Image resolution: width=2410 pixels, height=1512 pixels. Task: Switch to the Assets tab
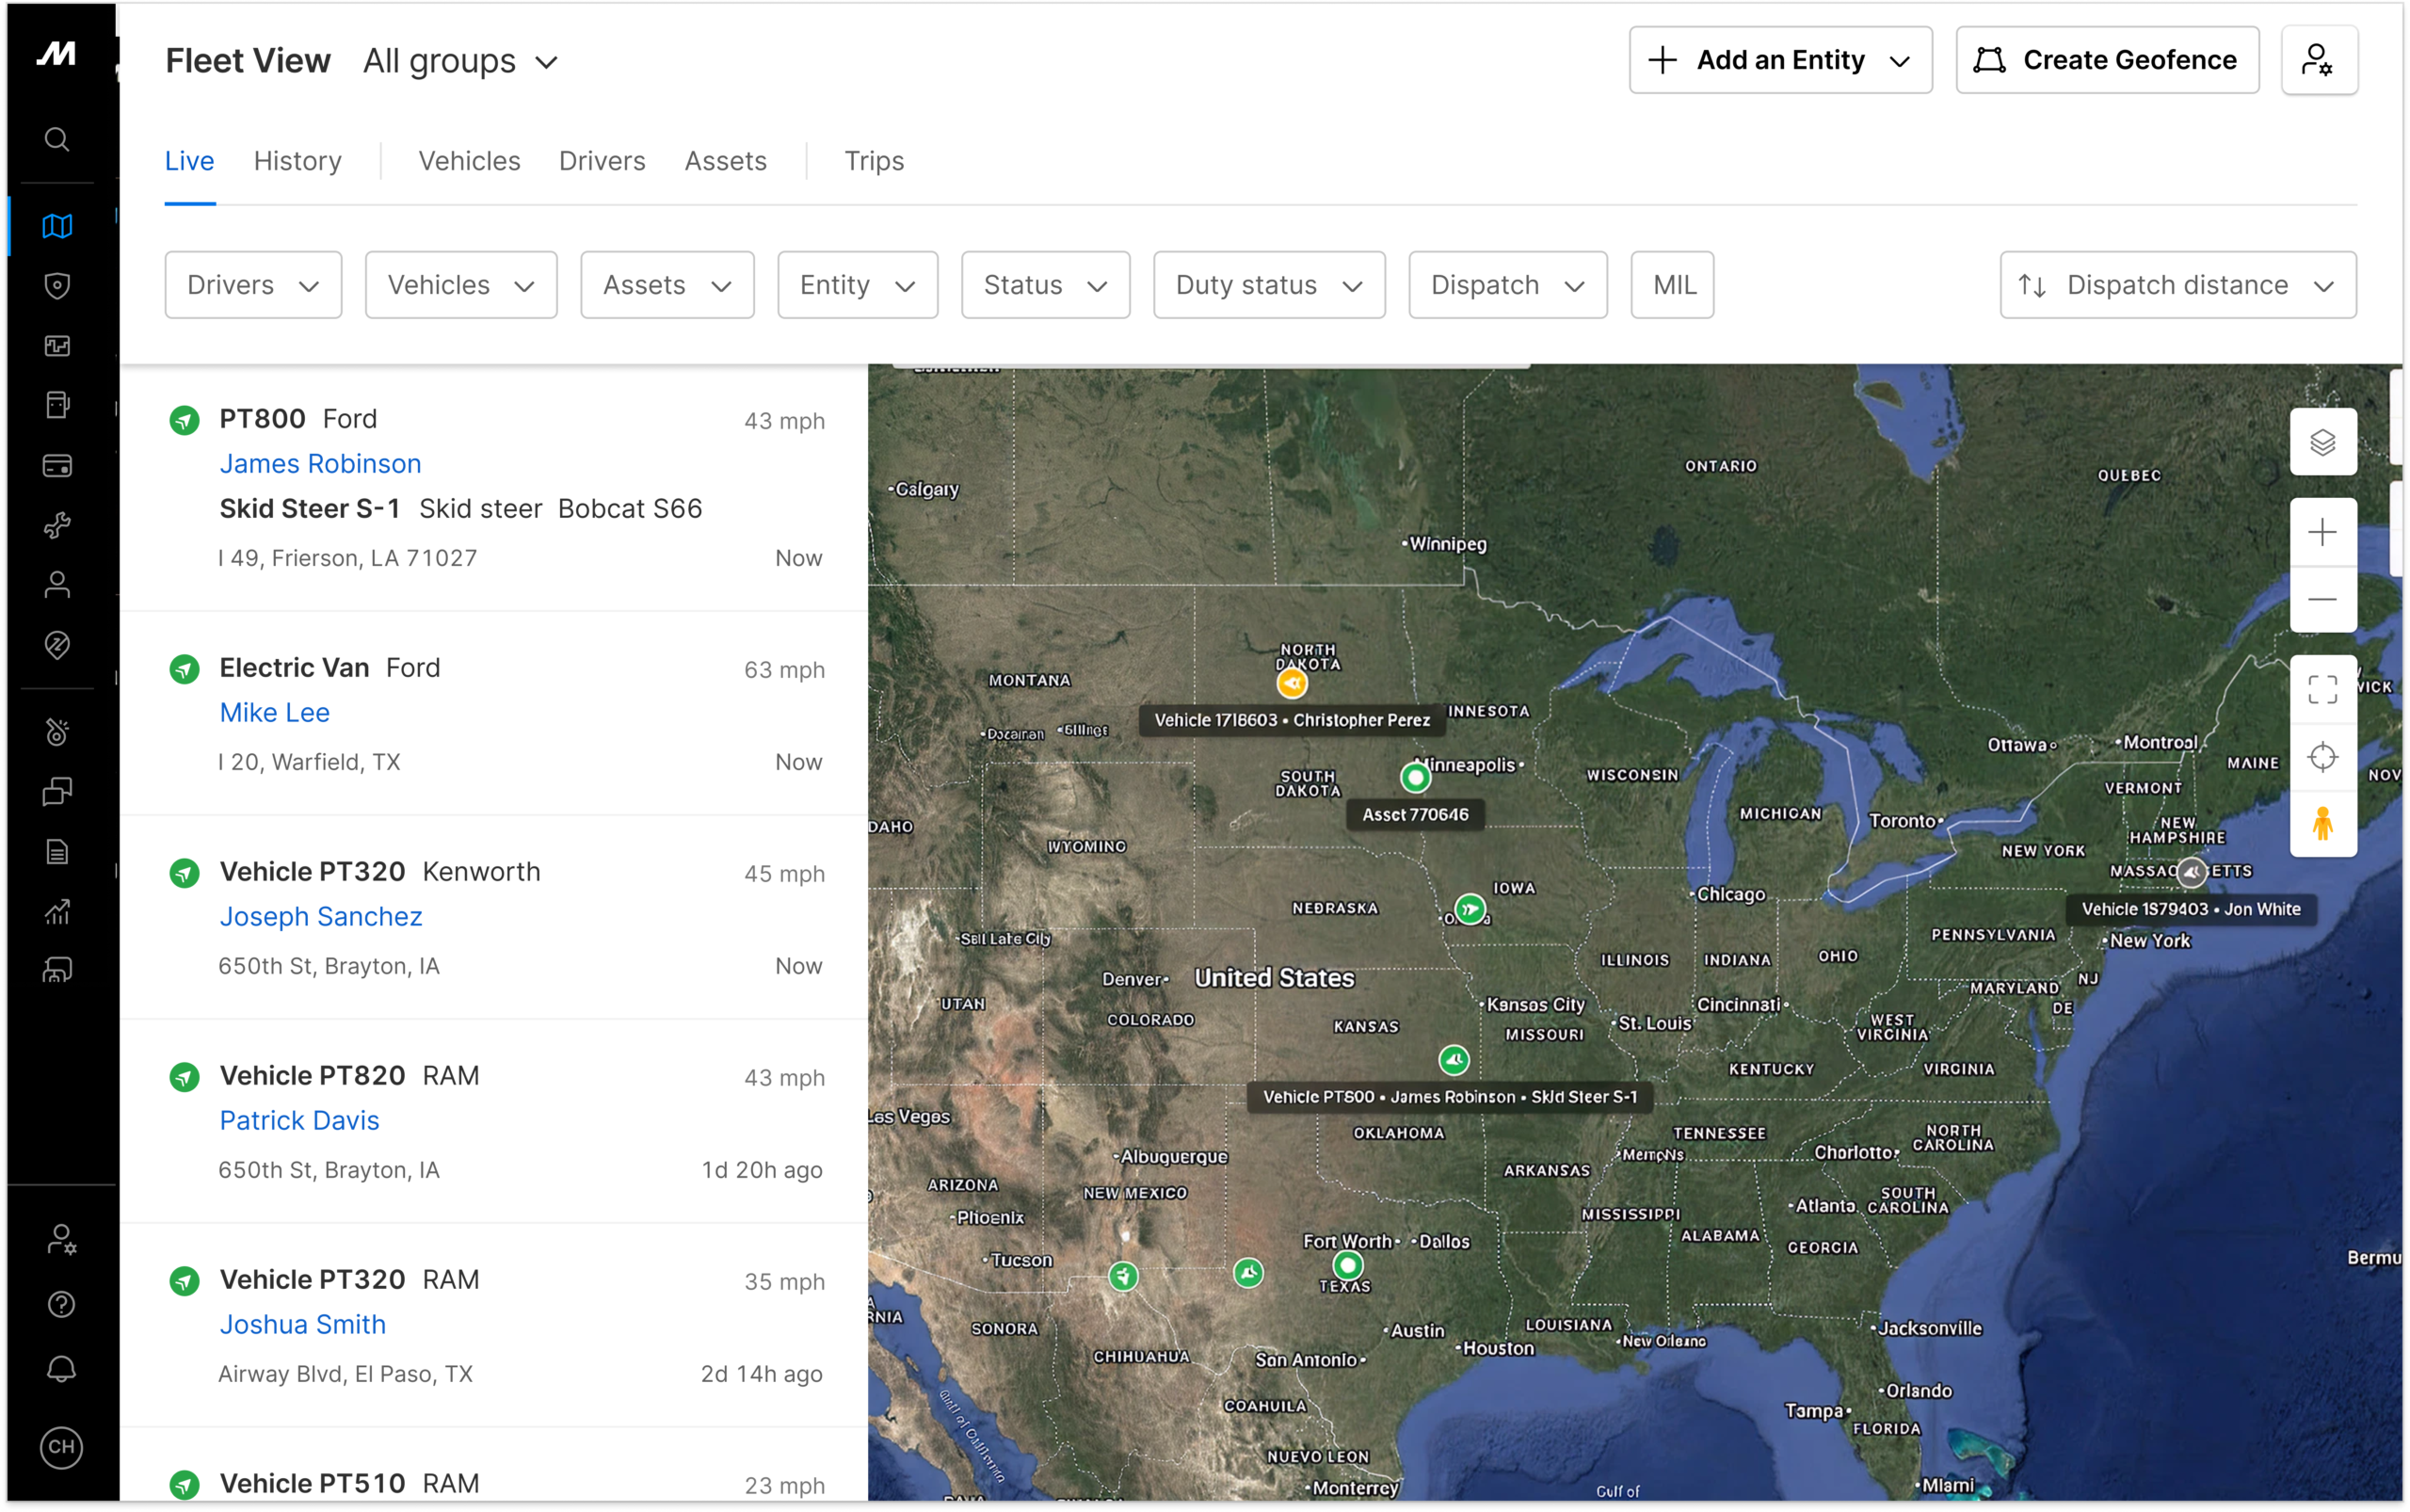(725, 161)
